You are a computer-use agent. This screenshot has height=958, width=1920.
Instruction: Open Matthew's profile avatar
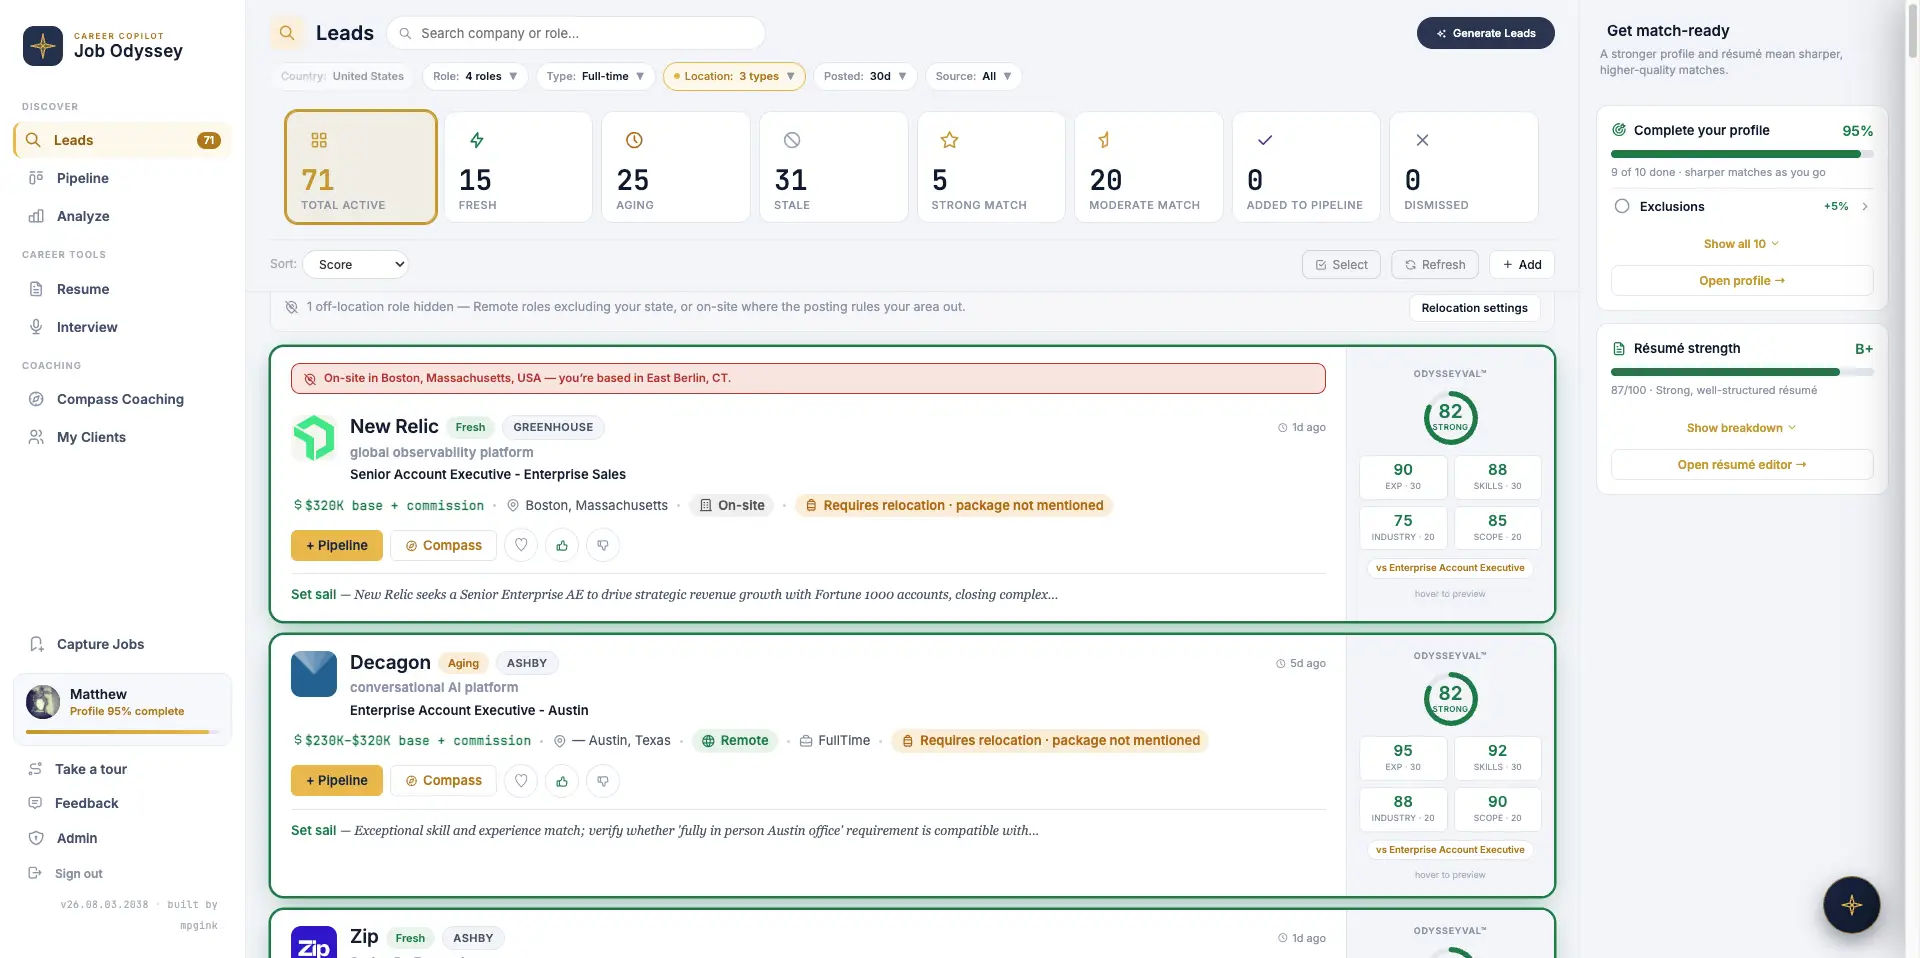pos(43,702)
